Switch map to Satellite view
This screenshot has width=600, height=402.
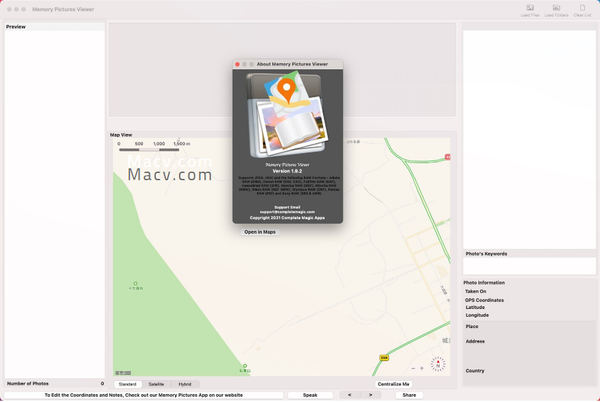156,384
